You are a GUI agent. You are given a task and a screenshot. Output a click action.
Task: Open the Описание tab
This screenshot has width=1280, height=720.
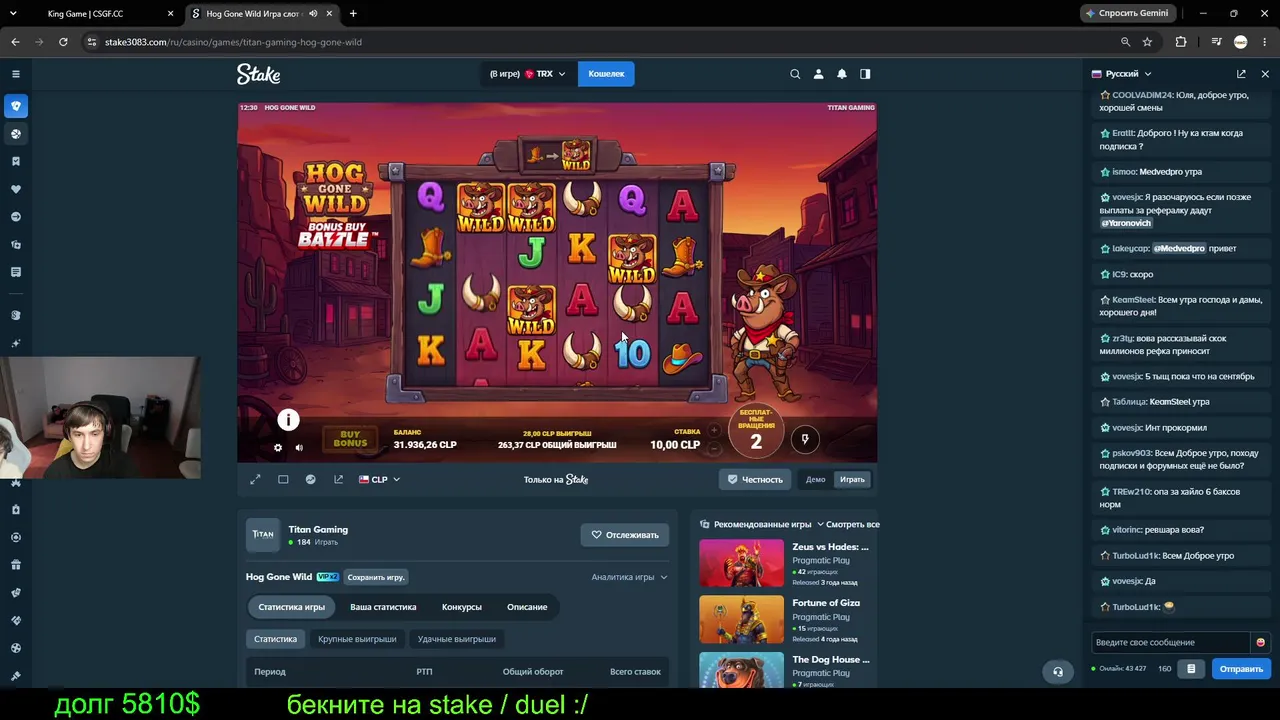pyautogui.click(x=527, y=607)
